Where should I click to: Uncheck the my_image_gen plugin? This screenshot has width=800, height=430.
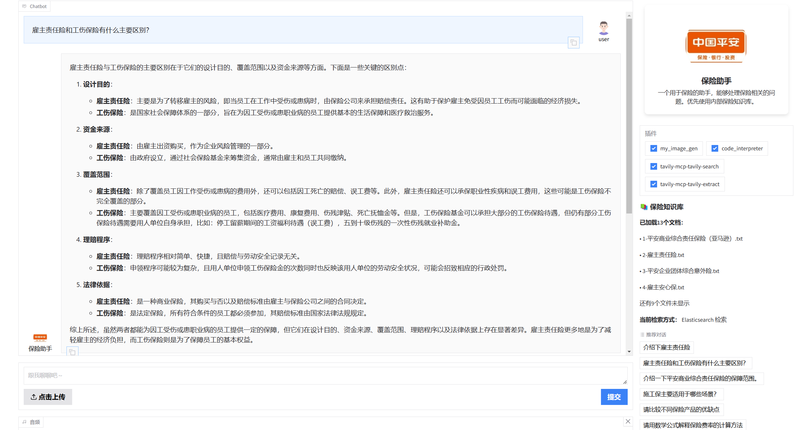point(654,148)
